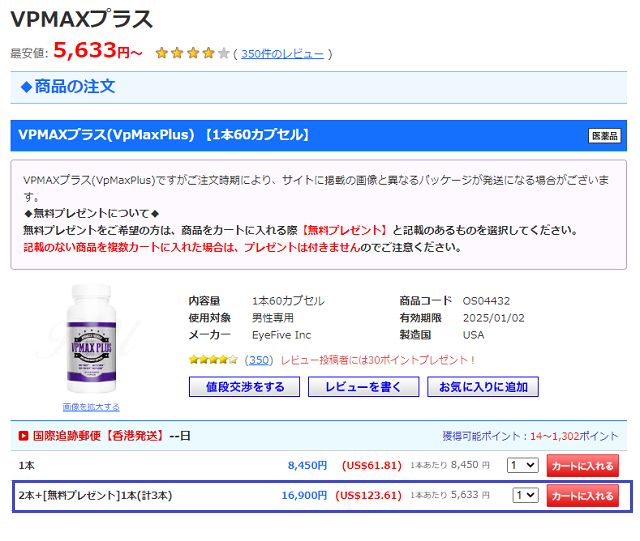Click the 8,450円 price text
Image resolution: width=640 pixels, height=541 pixels.
(x=307, y=465)
